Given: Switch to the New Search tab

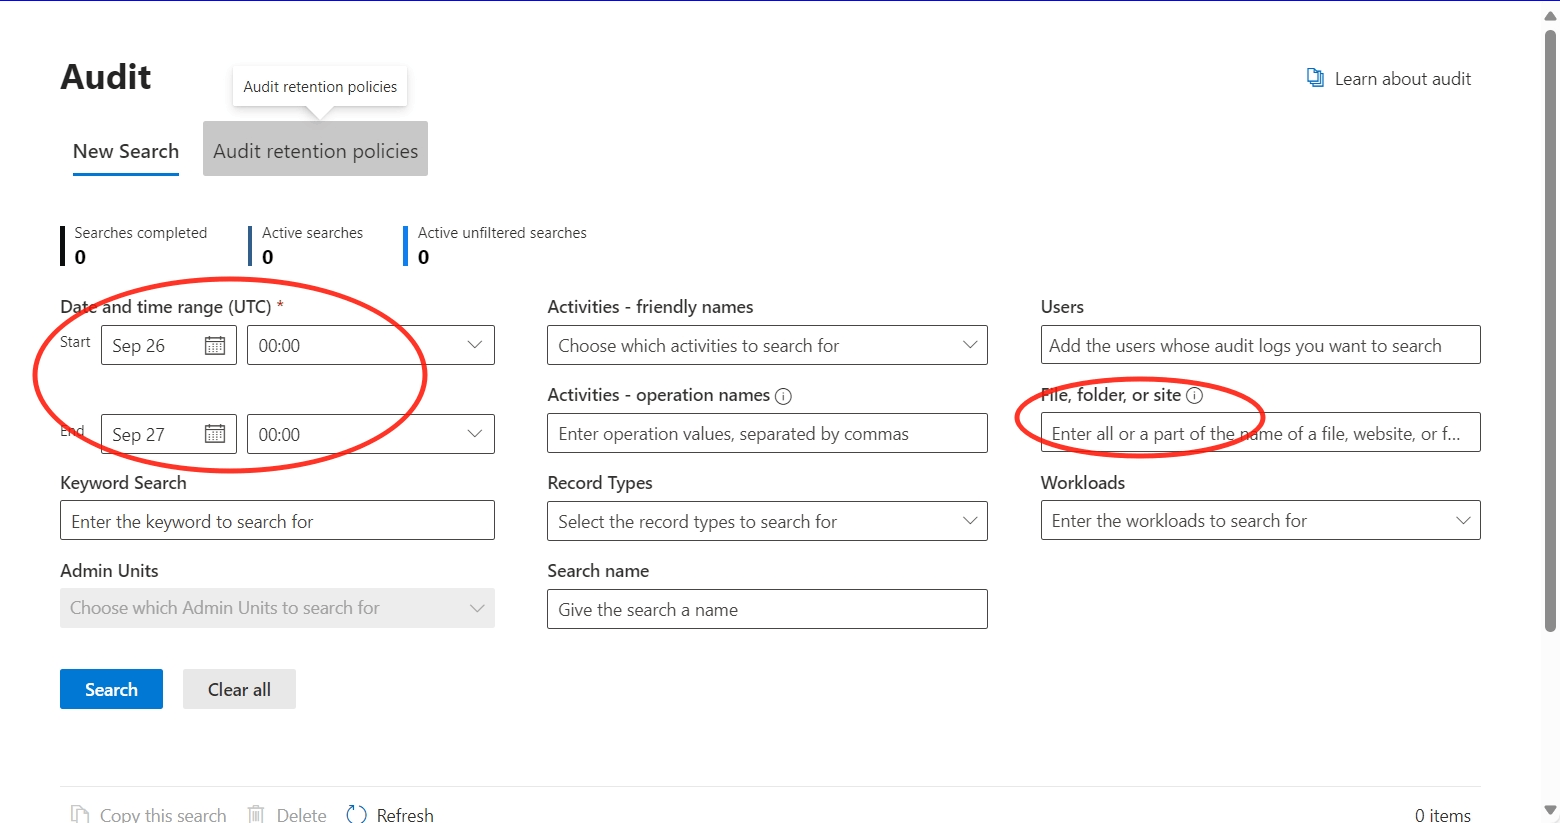Looking at the screenshot, I should pos(126,151).
